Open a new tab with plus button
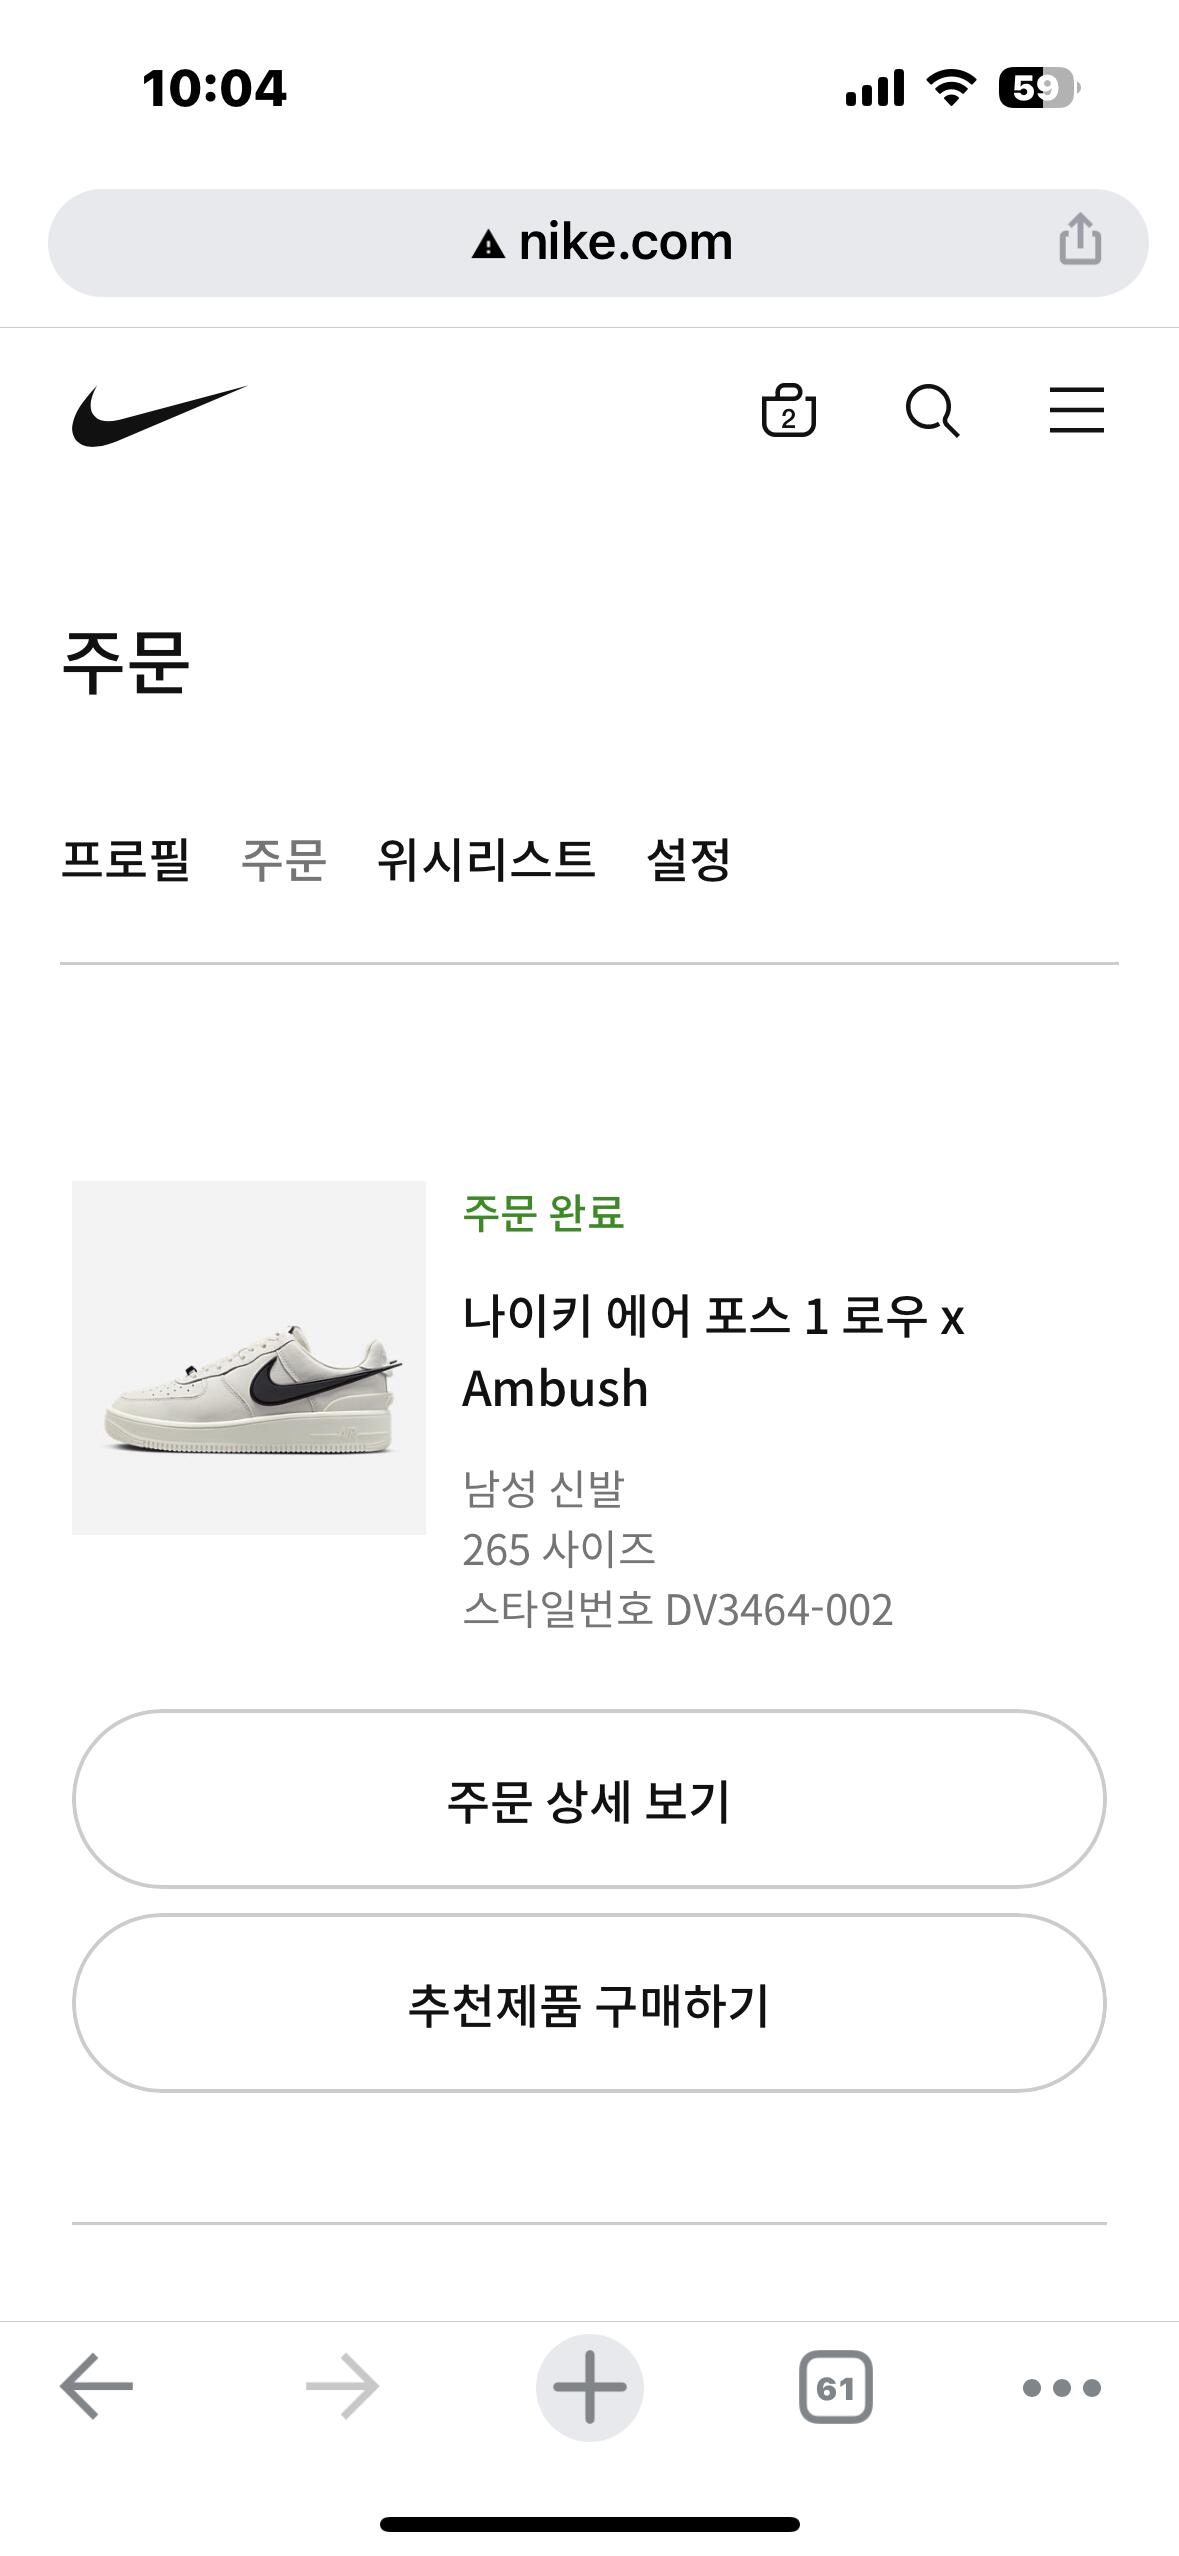The image size is (1179, 2556). click(x=589, y=2386)
